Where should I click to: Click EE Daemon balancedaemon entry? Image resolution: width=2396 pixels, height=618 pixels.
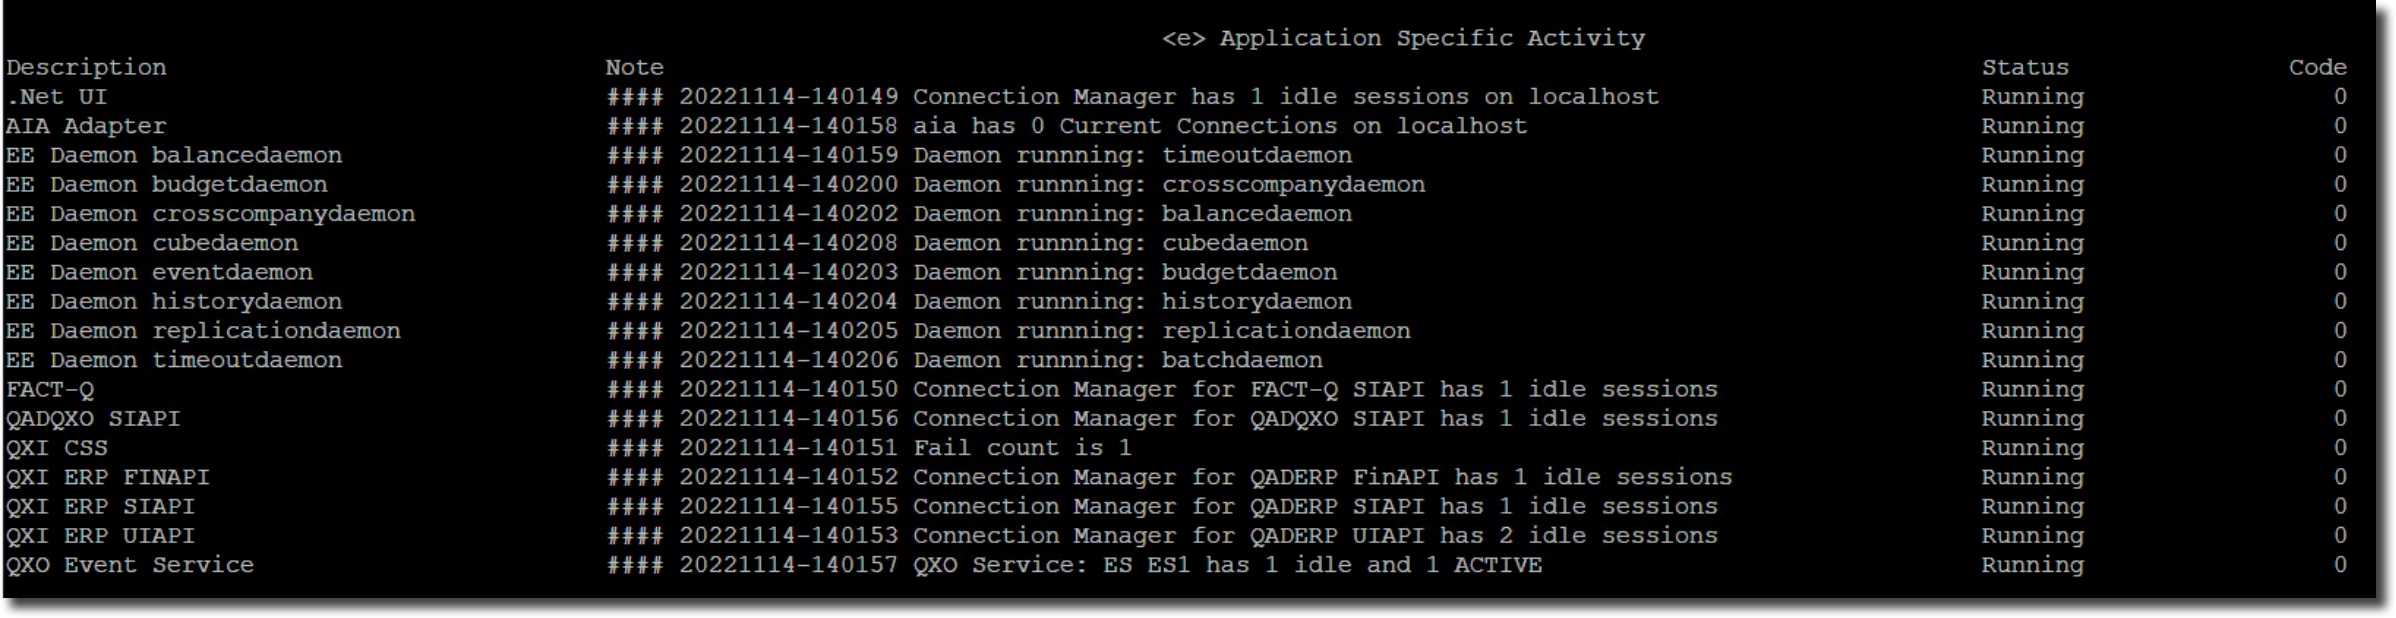tap(174, 155)
